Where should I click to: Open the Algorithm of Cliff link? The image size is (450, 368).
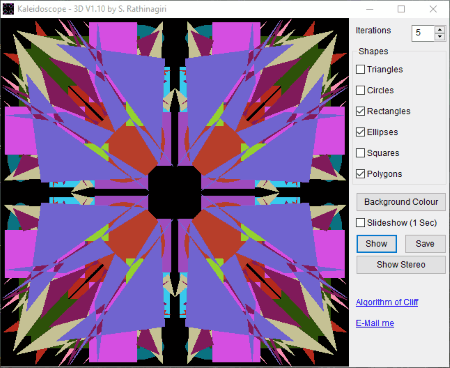point(387,302)
